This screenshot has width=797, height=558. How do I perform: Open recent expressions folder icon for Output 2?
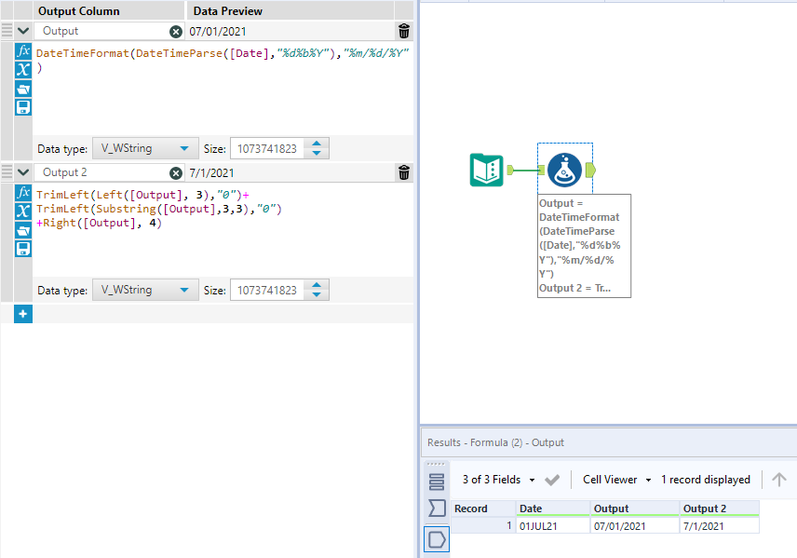point(23,230)
